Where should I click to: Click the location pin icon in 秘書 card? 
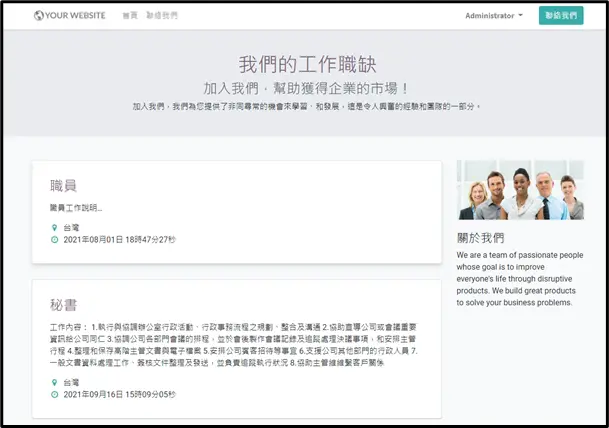point(55,383)
